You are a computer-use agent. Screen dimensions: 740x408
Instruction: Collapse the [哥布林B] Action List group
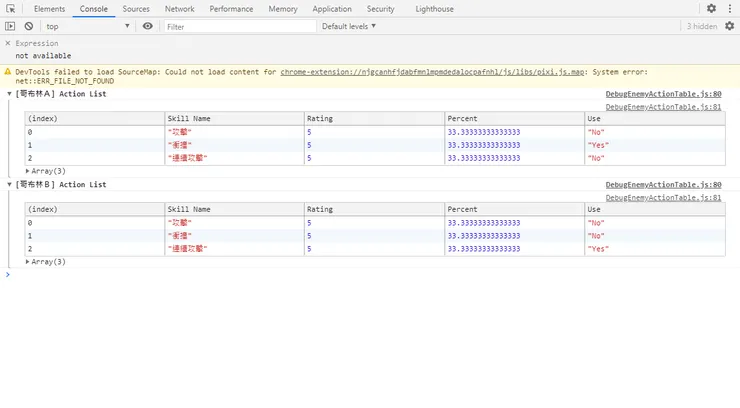(x=9, y=185)
